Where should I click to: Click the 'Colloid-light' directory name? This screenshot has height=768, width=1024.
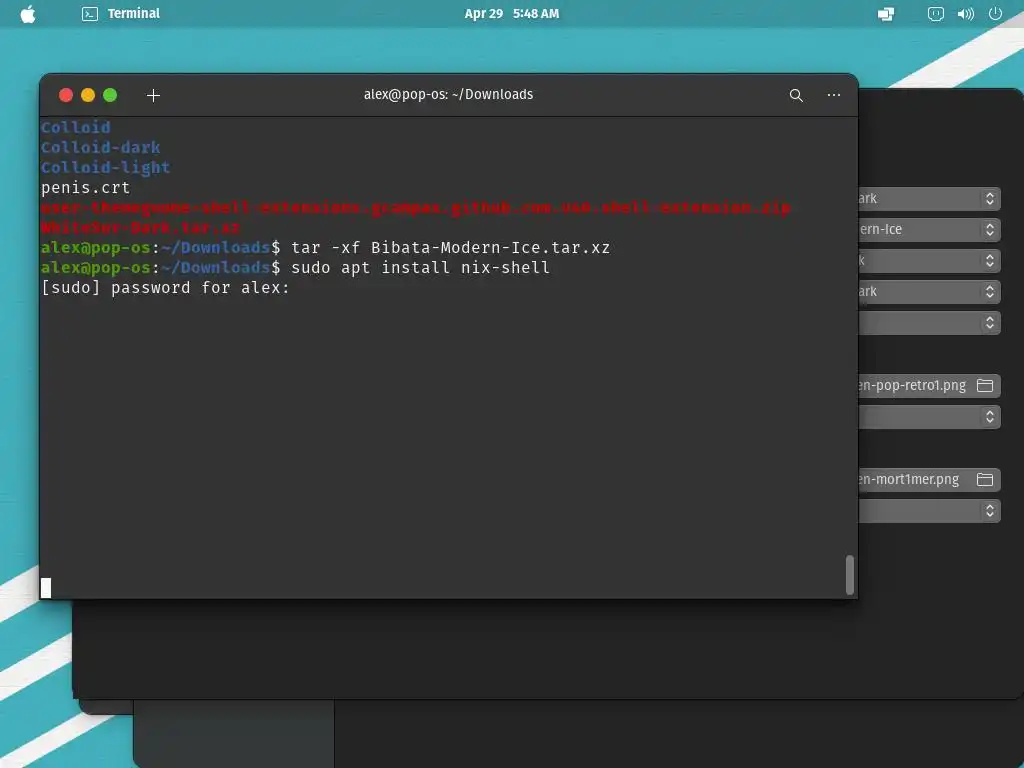coord(105,168)
